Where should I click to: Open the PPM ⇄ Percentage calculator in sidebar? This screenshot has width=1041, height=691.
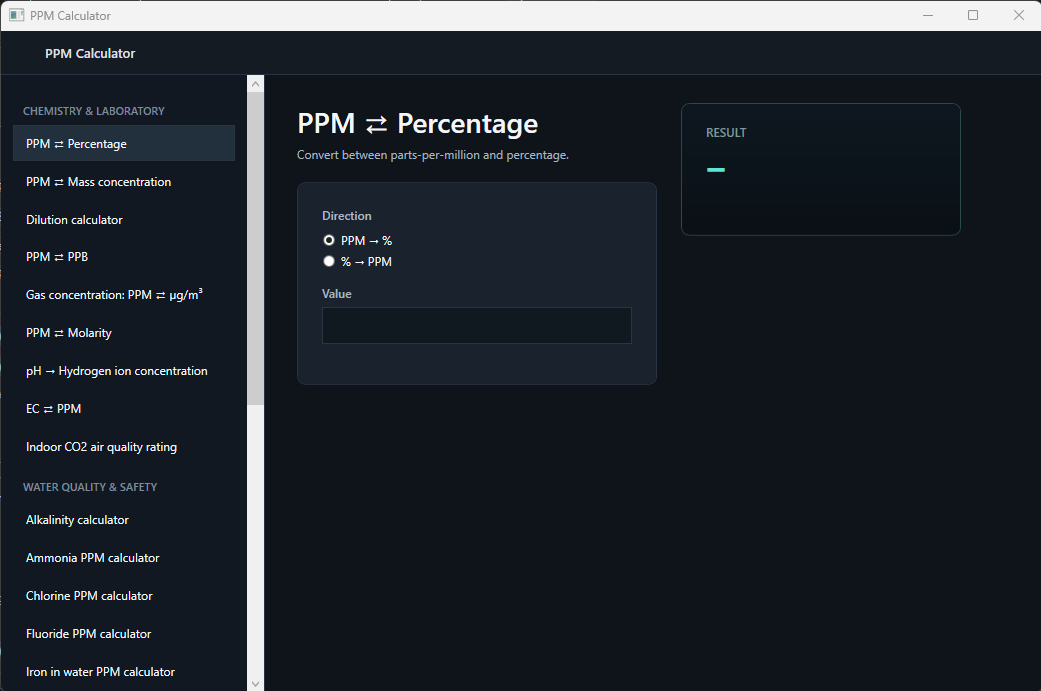(x=123, y=143)
